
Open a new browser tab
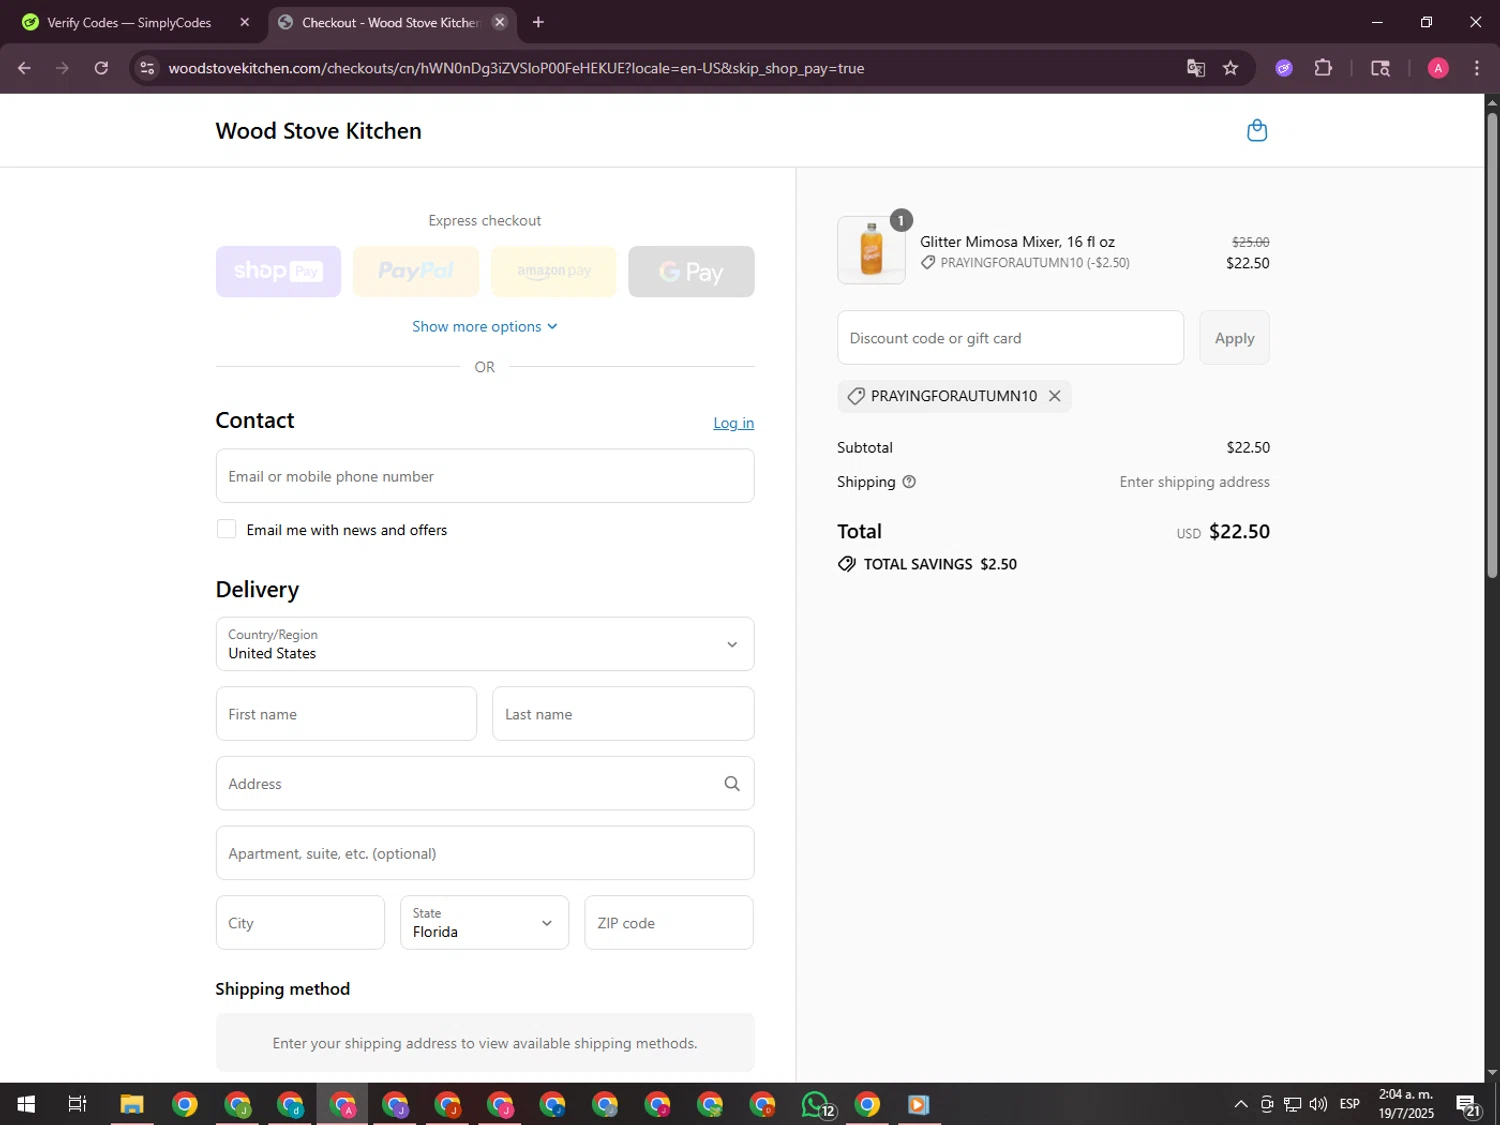pyautogui.click(x=538, y=22)
